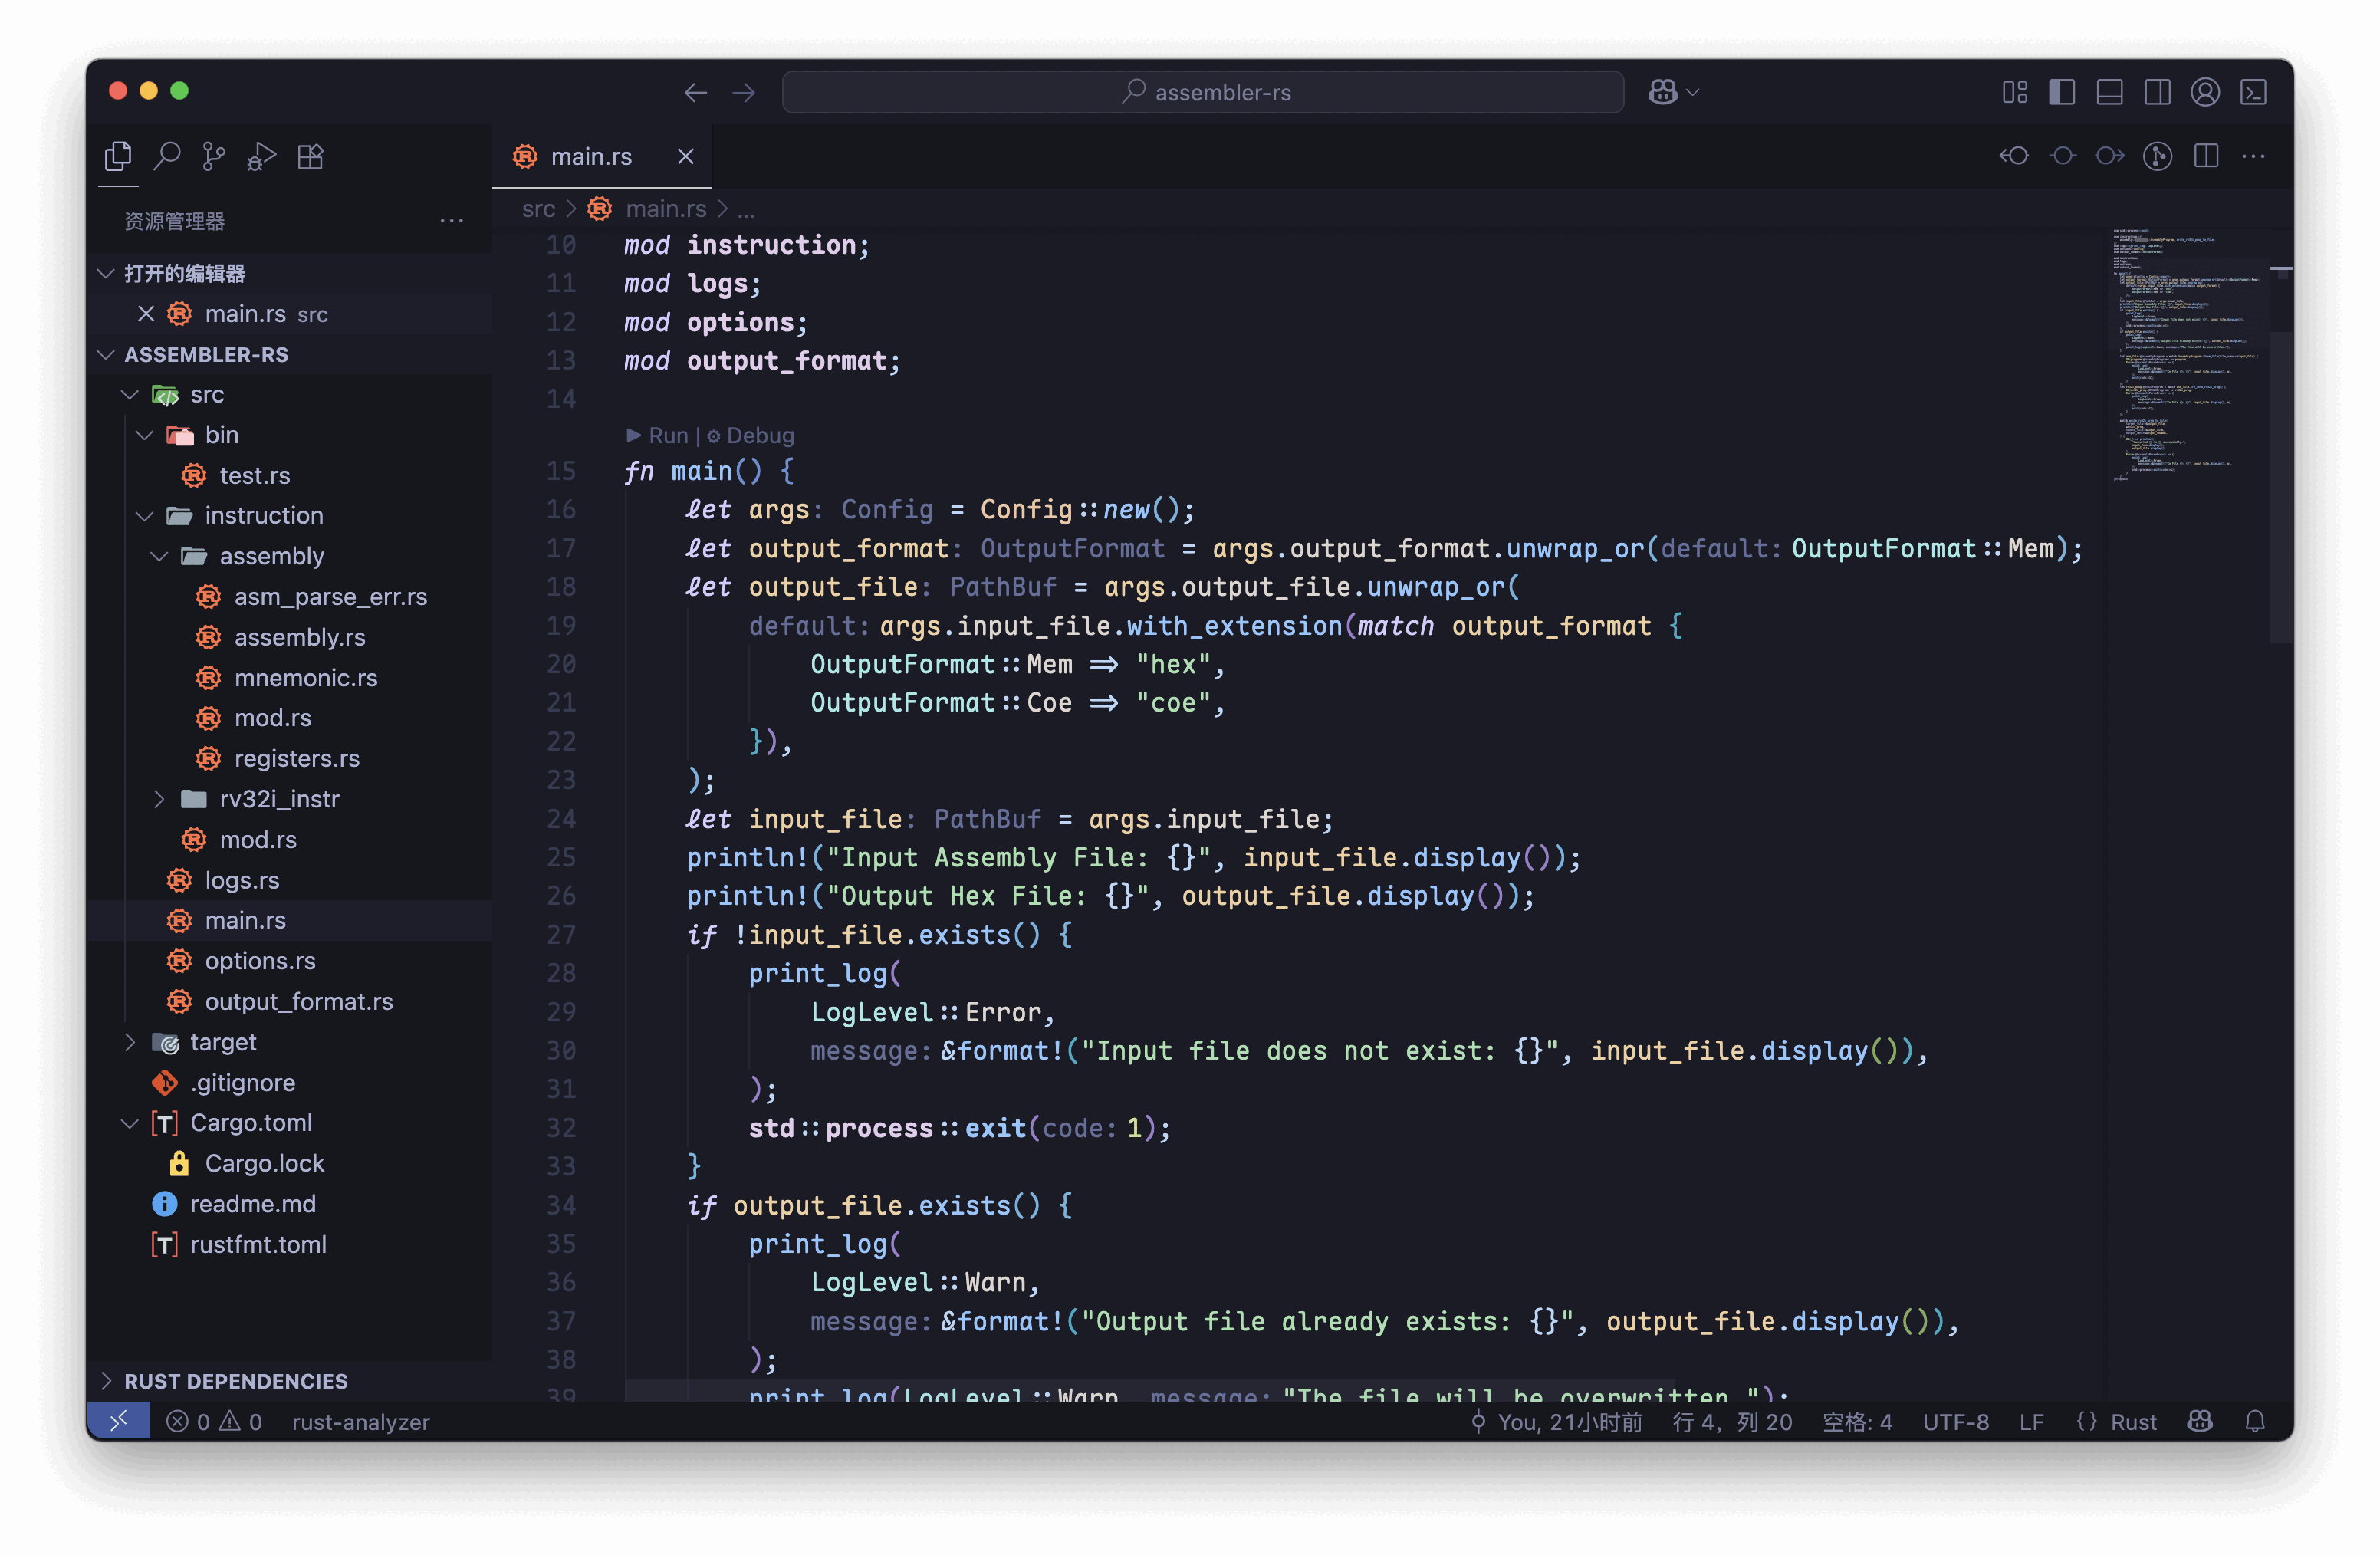2380x1555 pixels.
Task: Open output_format.rs file
Action: (290, 1001)
